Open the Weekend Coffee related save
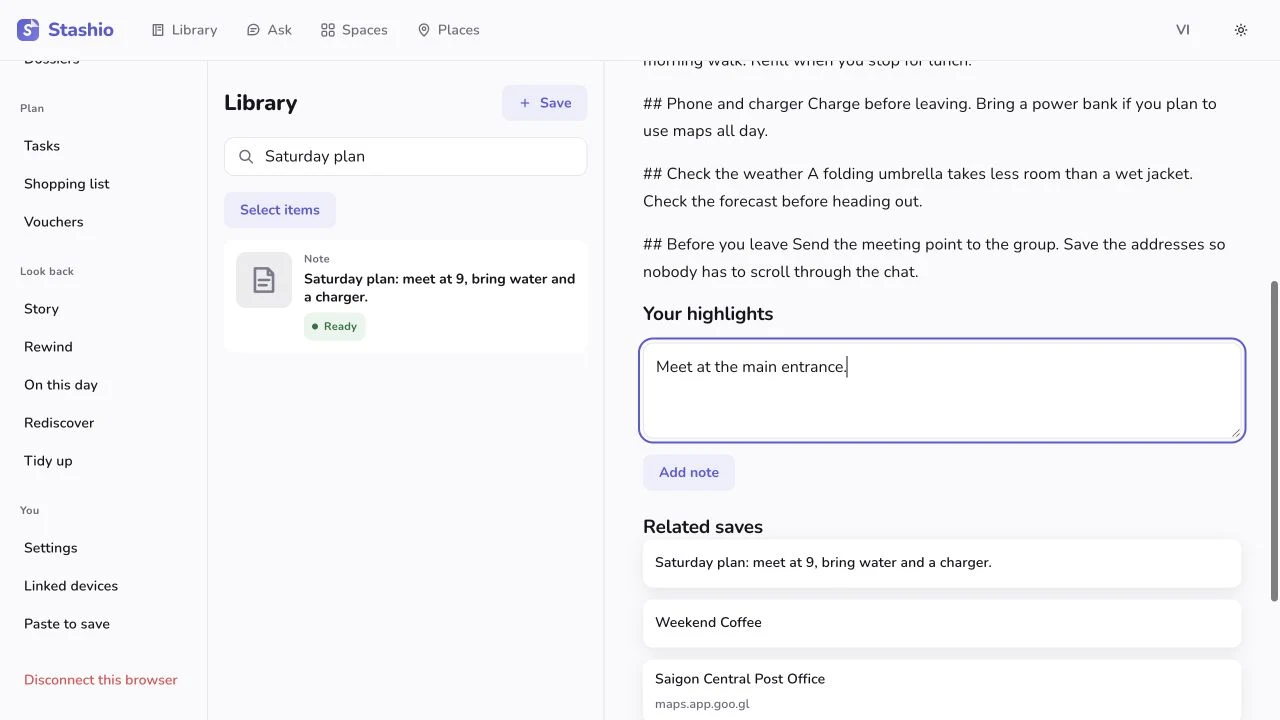This screenshot has width=1280, height=720. coord(942,623)
